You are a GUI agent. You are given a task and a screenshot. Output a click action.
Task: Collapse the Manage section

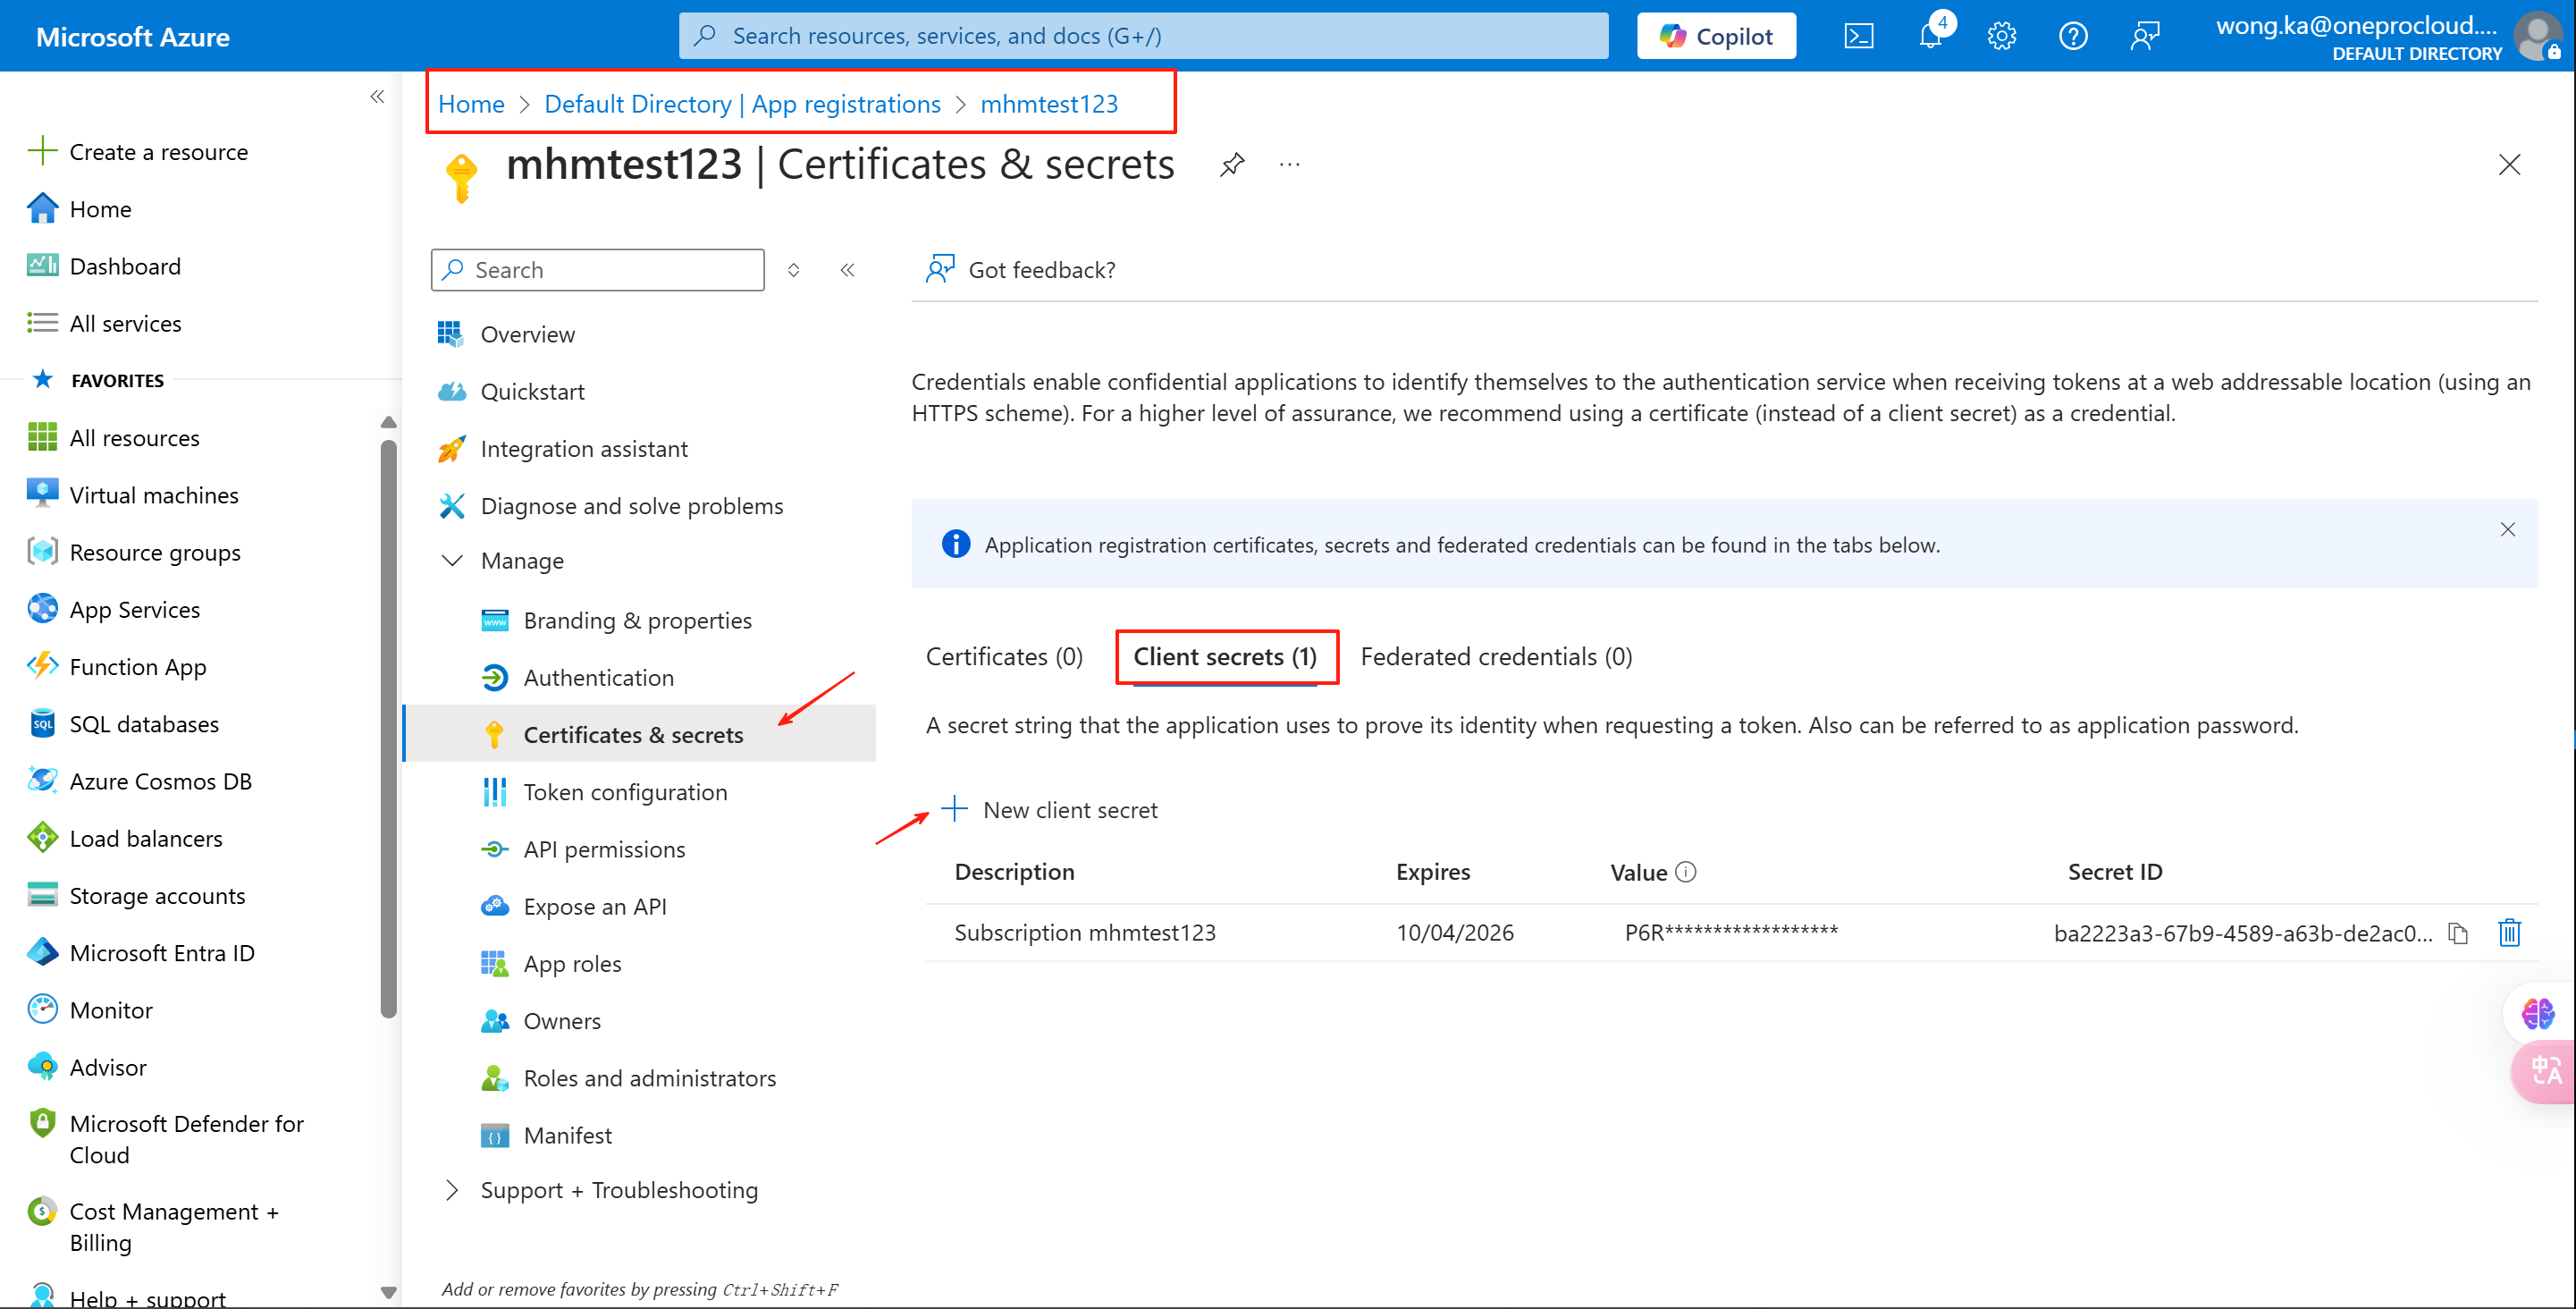(x=452, y=560)
